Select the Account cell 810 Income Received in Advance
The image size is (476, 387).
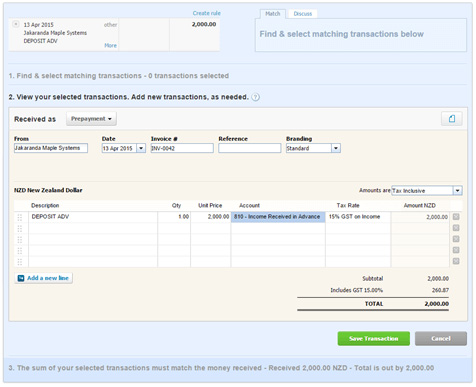(x=278, y=217)
